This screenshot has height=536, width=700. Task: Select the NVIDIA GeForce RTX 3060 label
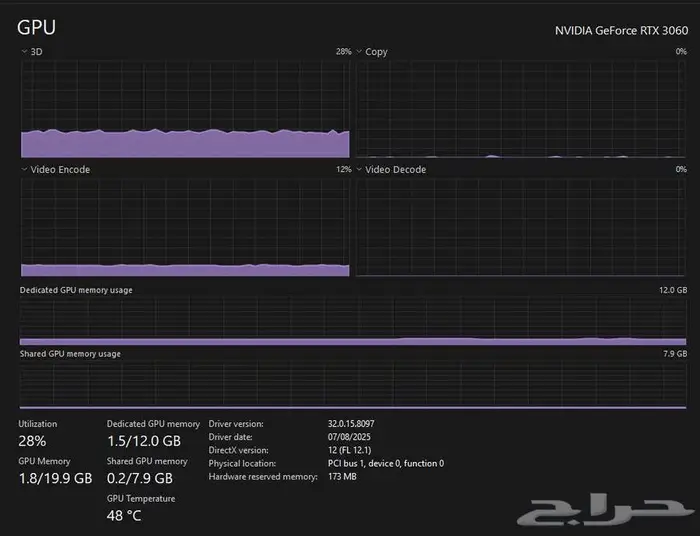[621, 30]
